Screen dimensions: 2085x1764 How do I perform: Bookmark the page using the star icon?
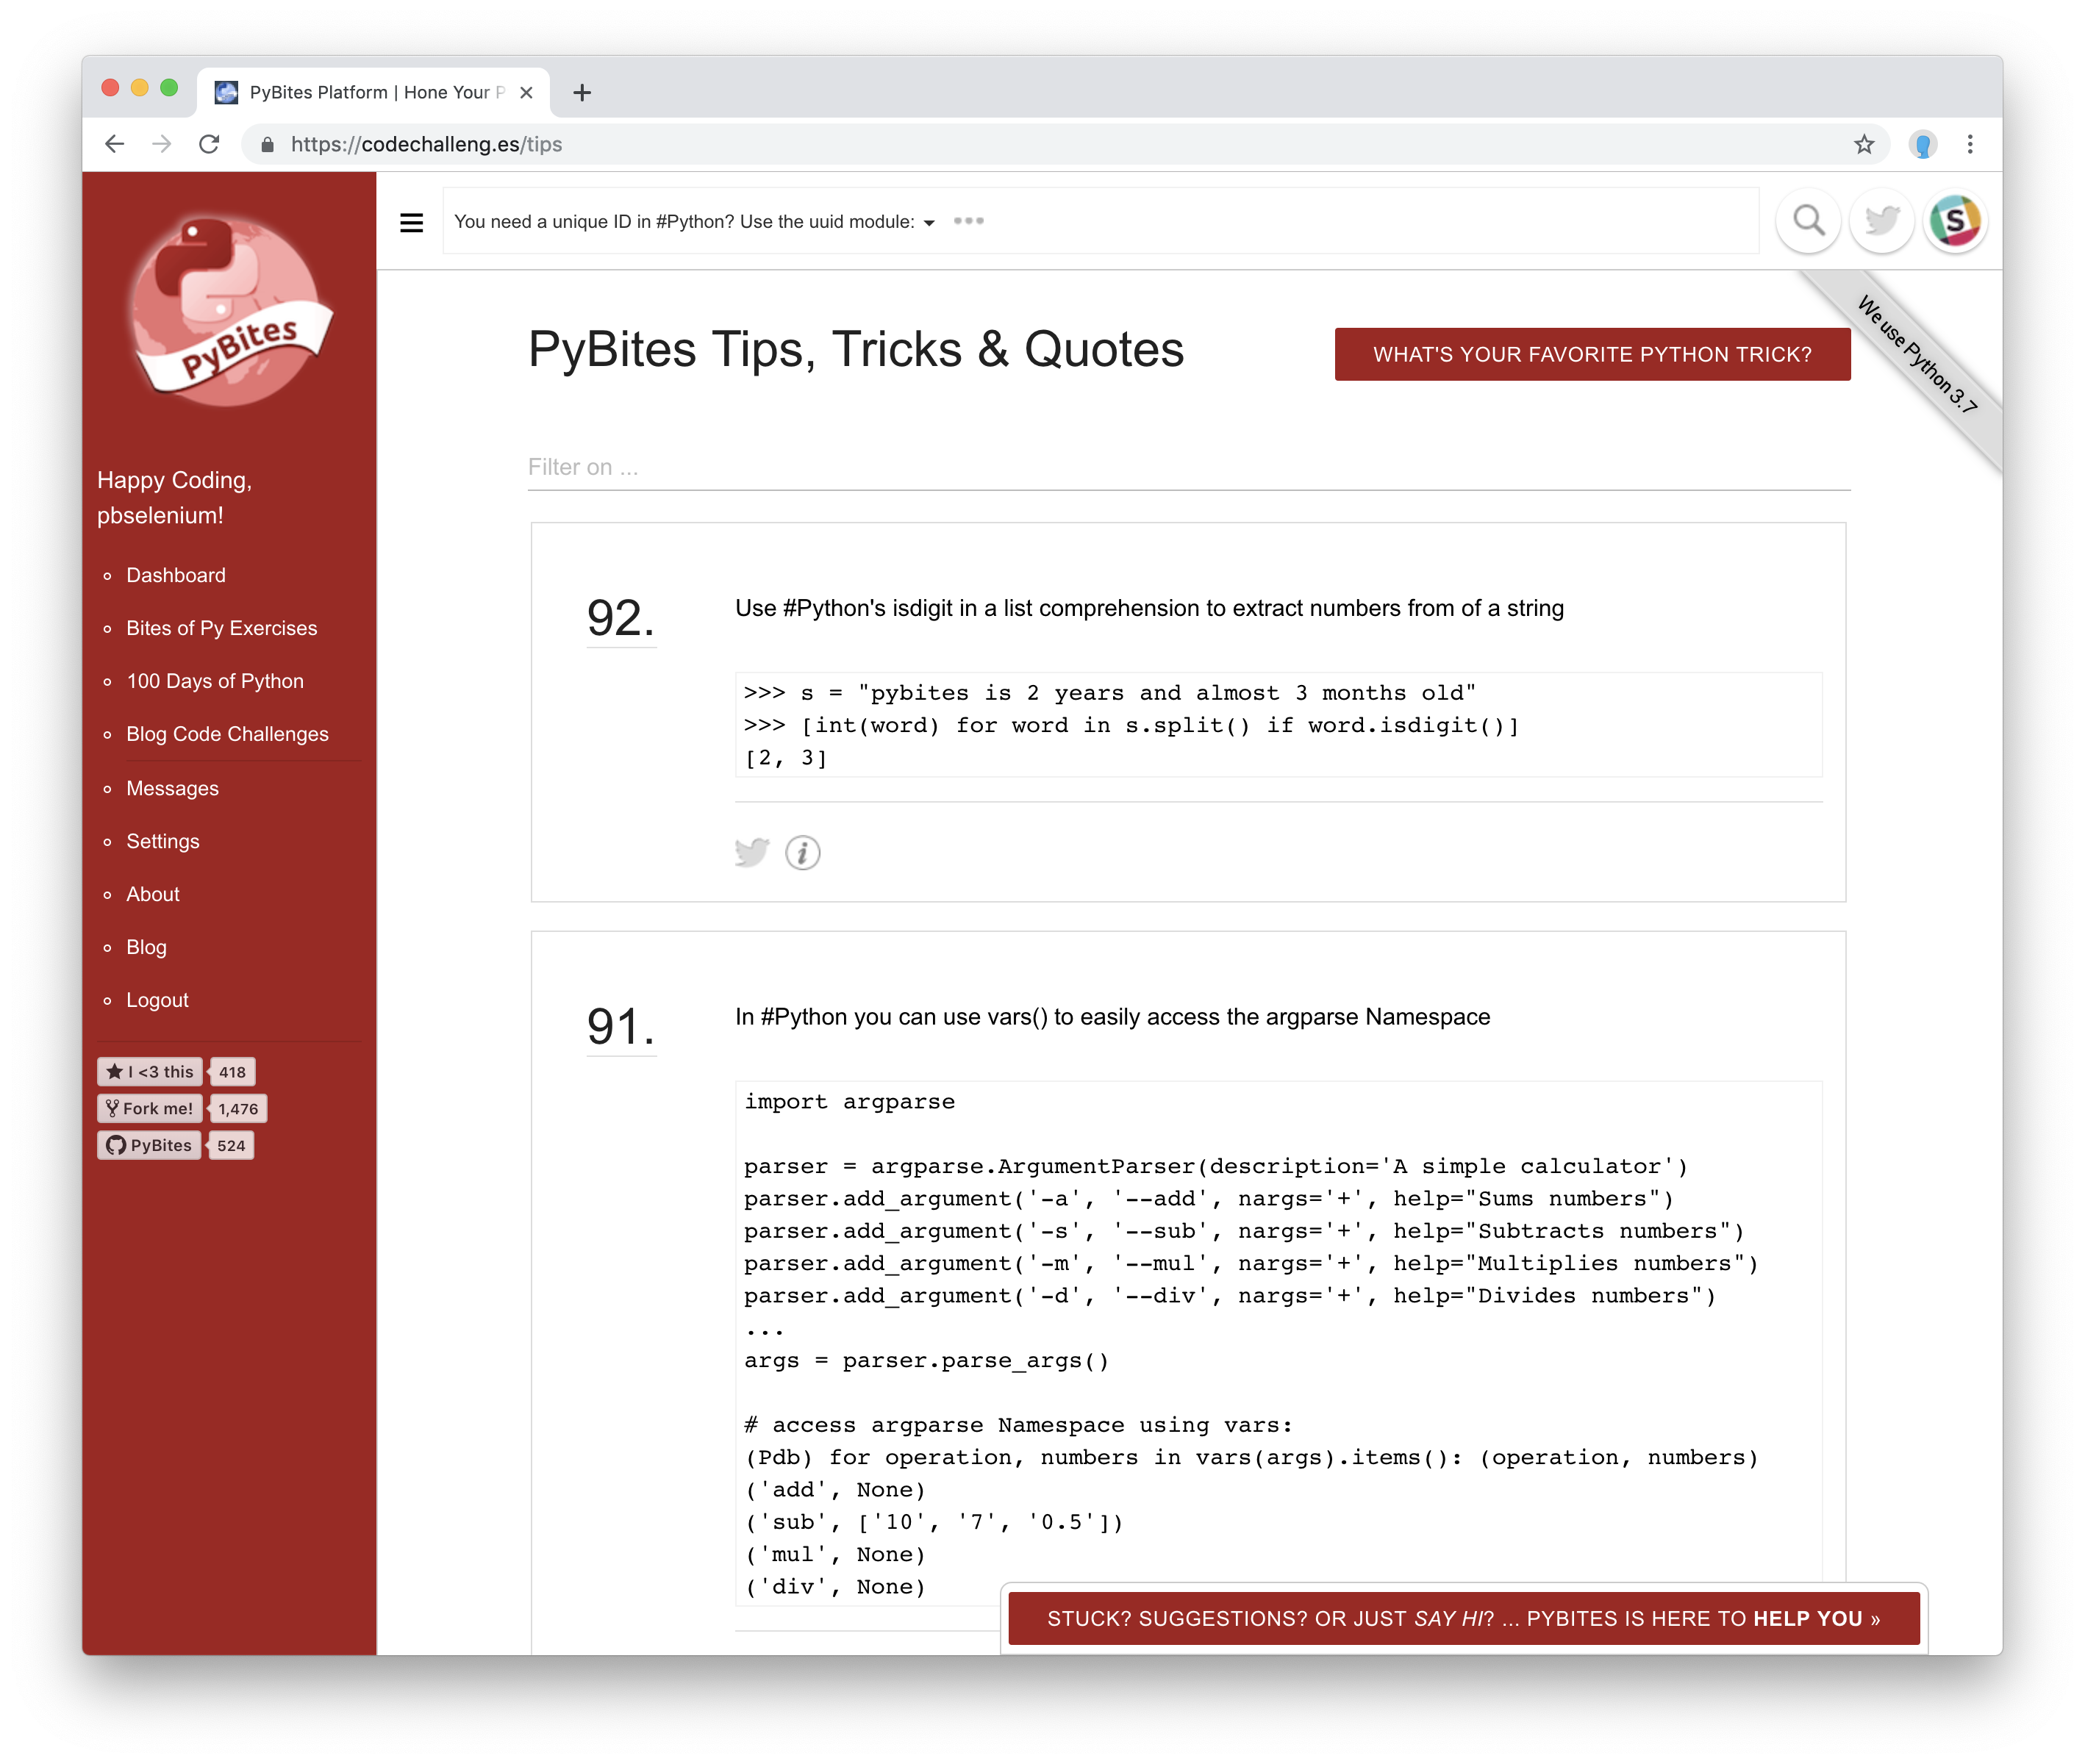point(1864,143)
